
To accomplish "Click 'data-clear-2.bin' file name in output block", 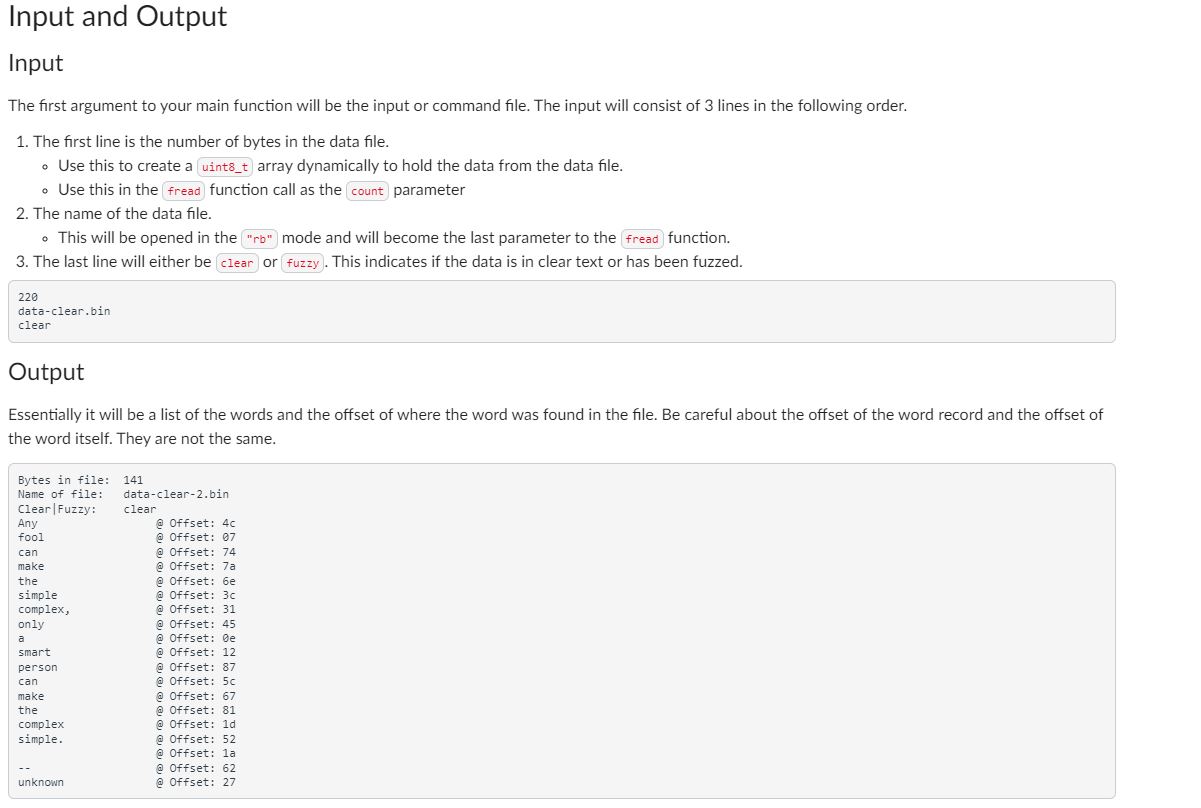I will (x=176, y=494).
